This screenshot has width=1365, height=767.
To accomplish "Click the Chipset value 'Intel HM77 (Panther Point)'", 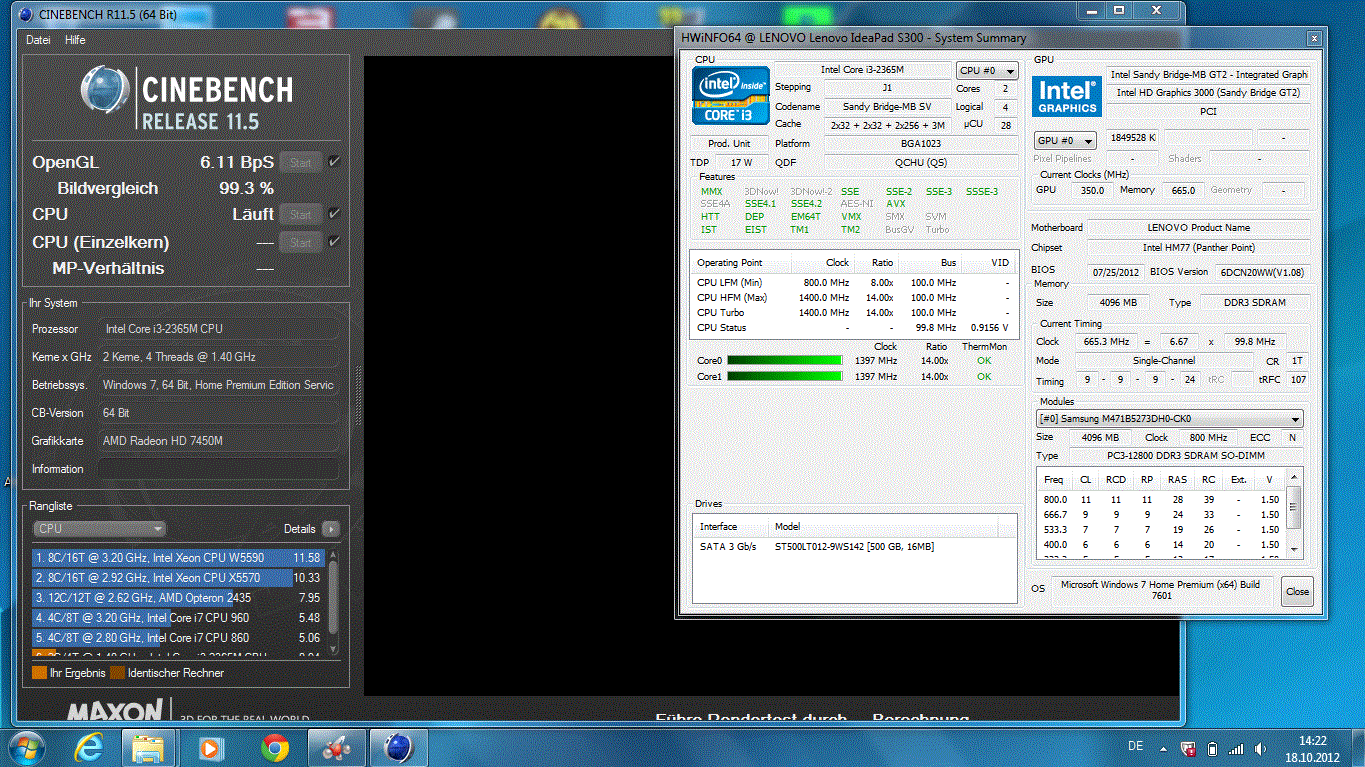I will click(x=1198, y=247).
